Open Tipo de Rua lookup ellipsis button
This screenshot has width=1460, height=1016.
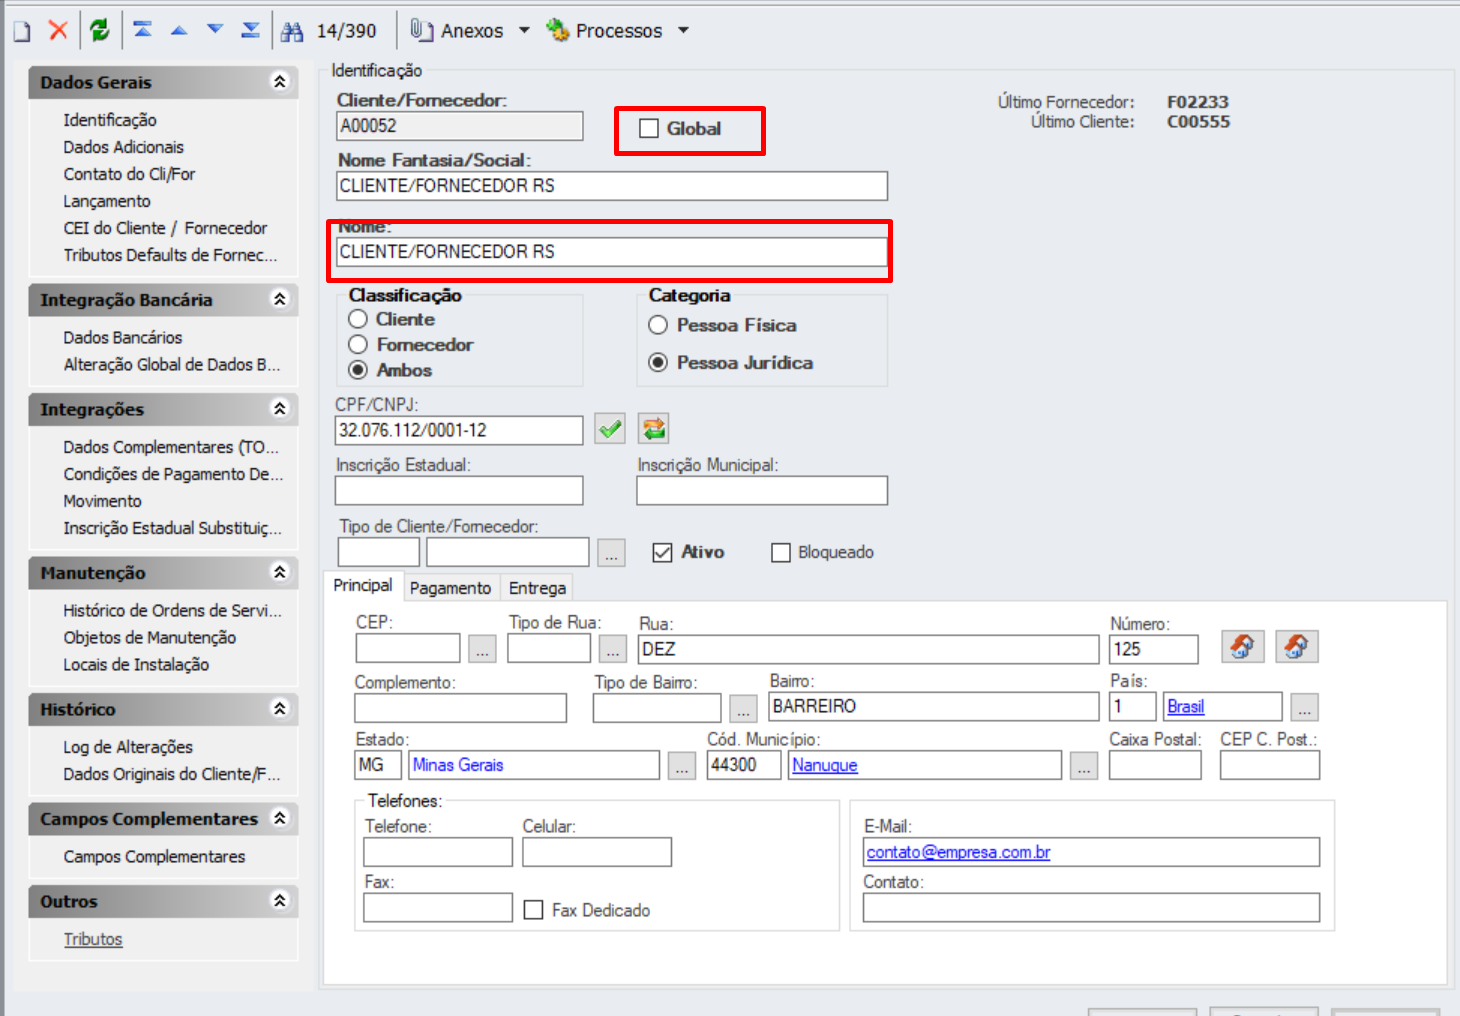(613, 649)
